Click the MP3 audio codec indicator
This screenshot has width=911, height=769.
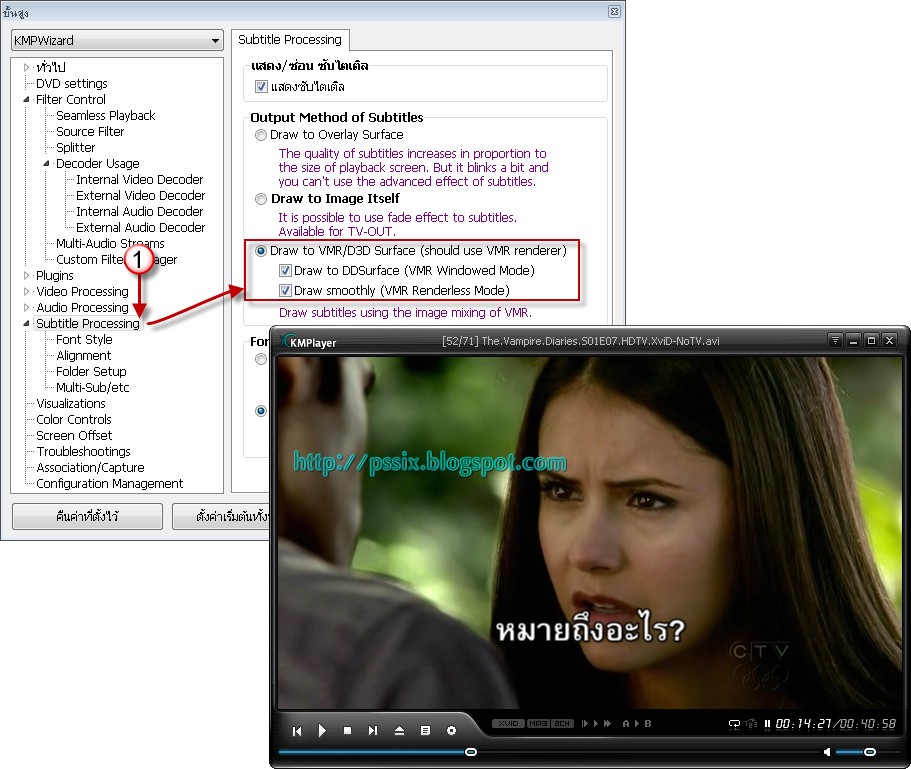(538, 723)
